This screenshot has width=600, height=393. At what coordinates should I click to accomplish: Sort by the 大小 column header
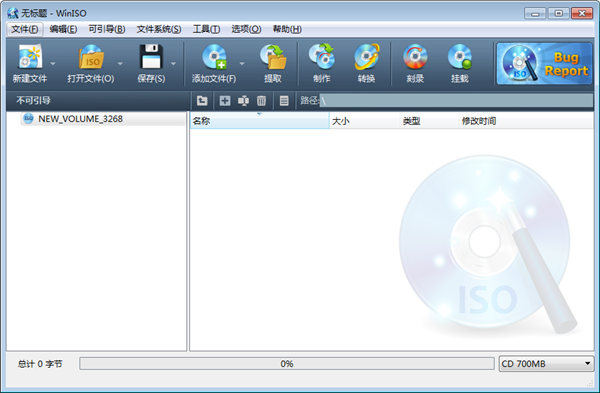pyautogui.click(x=365, y=121)
